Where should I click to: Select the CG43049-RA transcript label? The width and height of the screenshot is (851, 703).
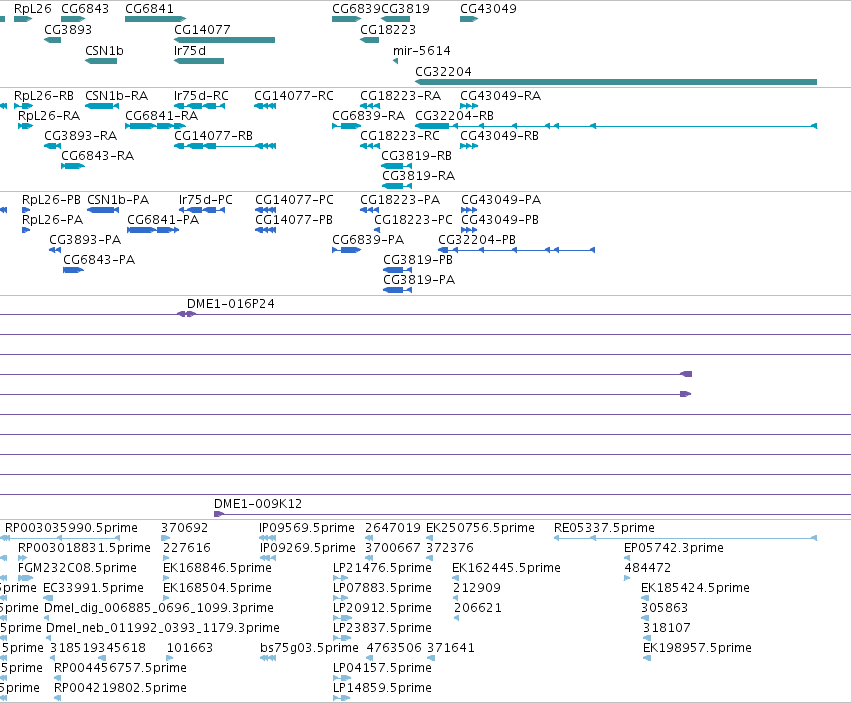coord(500,96)
